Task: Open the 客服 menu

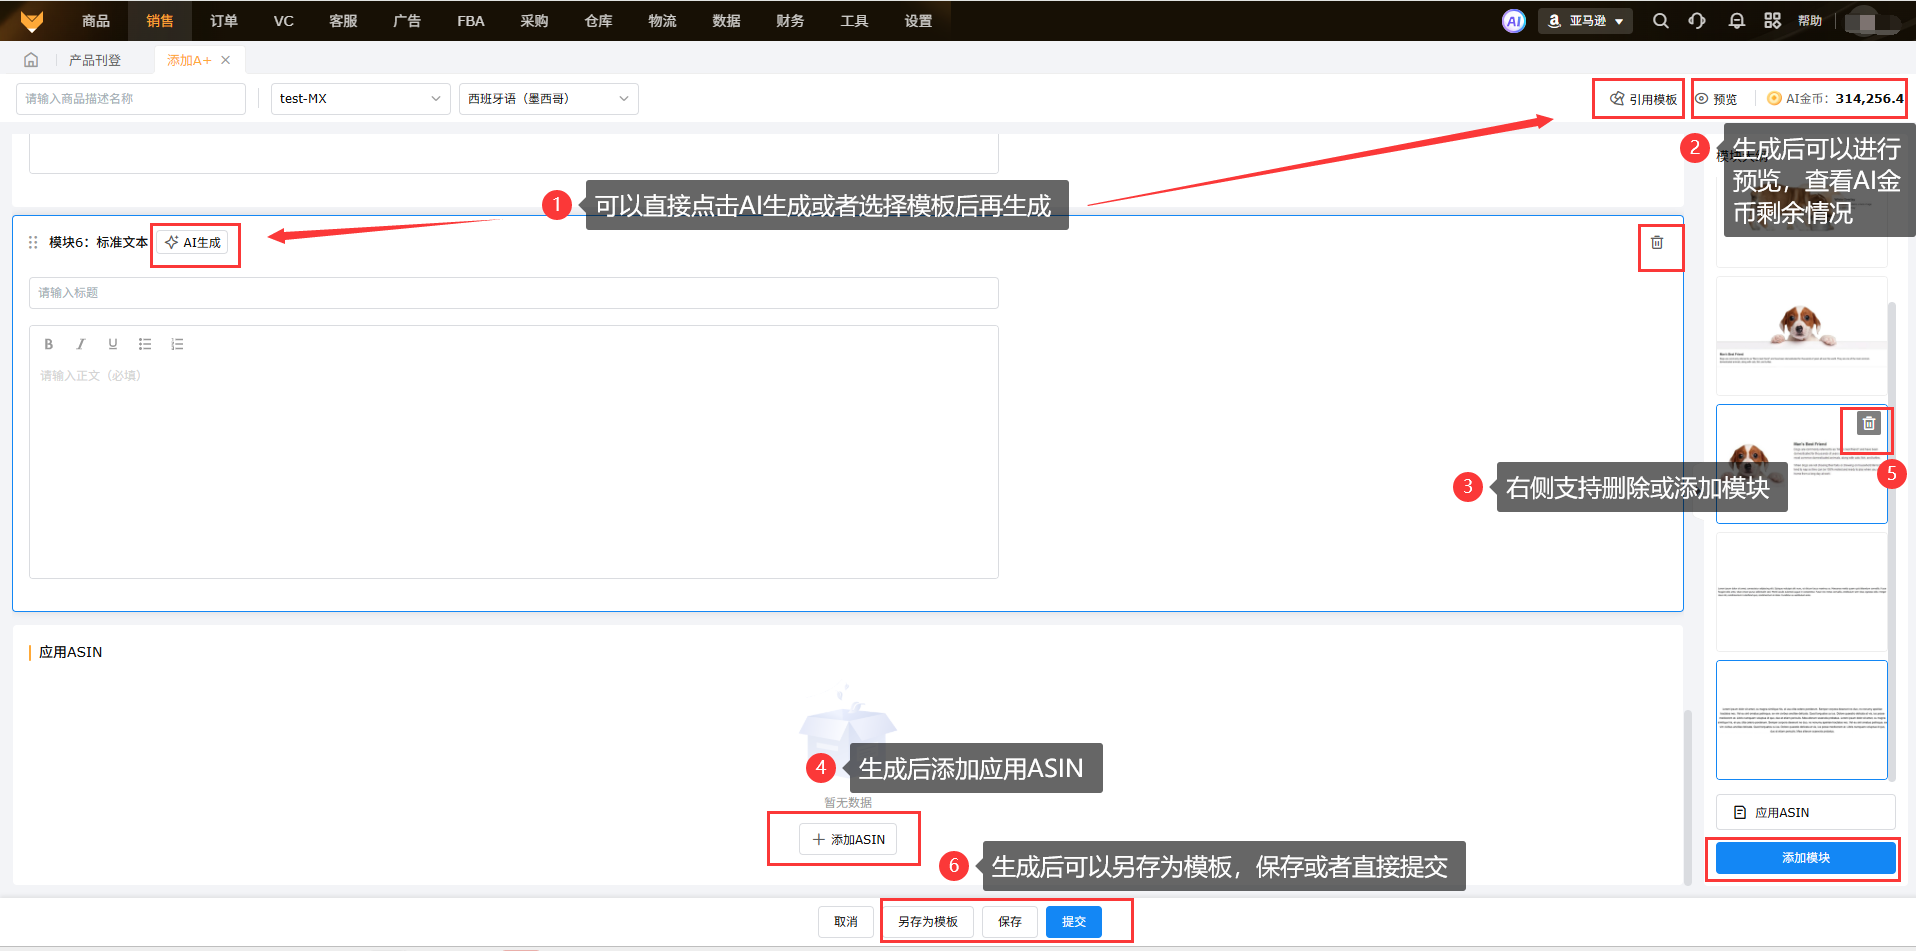Action: click(343, 21)
